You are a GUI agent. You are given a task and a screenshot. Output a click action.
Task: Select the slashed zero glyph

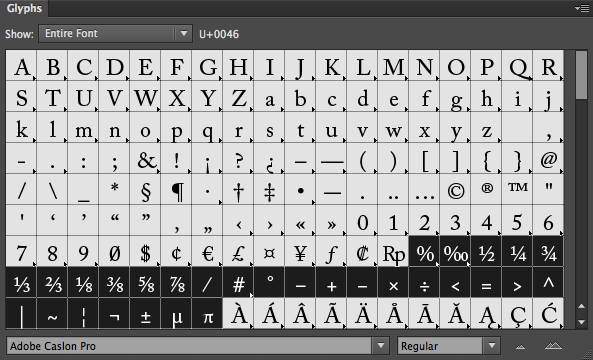click(115, 251)
